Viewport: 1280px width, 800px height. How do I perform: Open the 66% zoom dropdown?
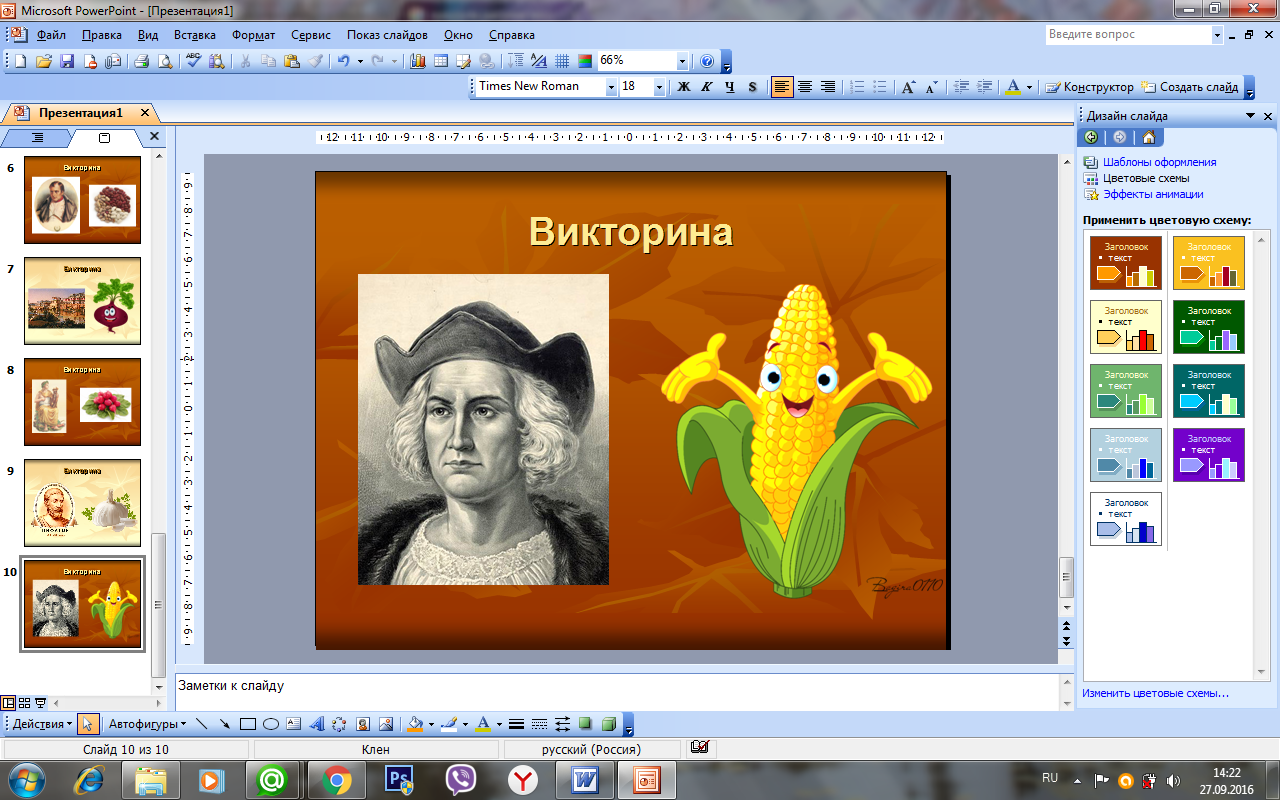coord(683,61)
